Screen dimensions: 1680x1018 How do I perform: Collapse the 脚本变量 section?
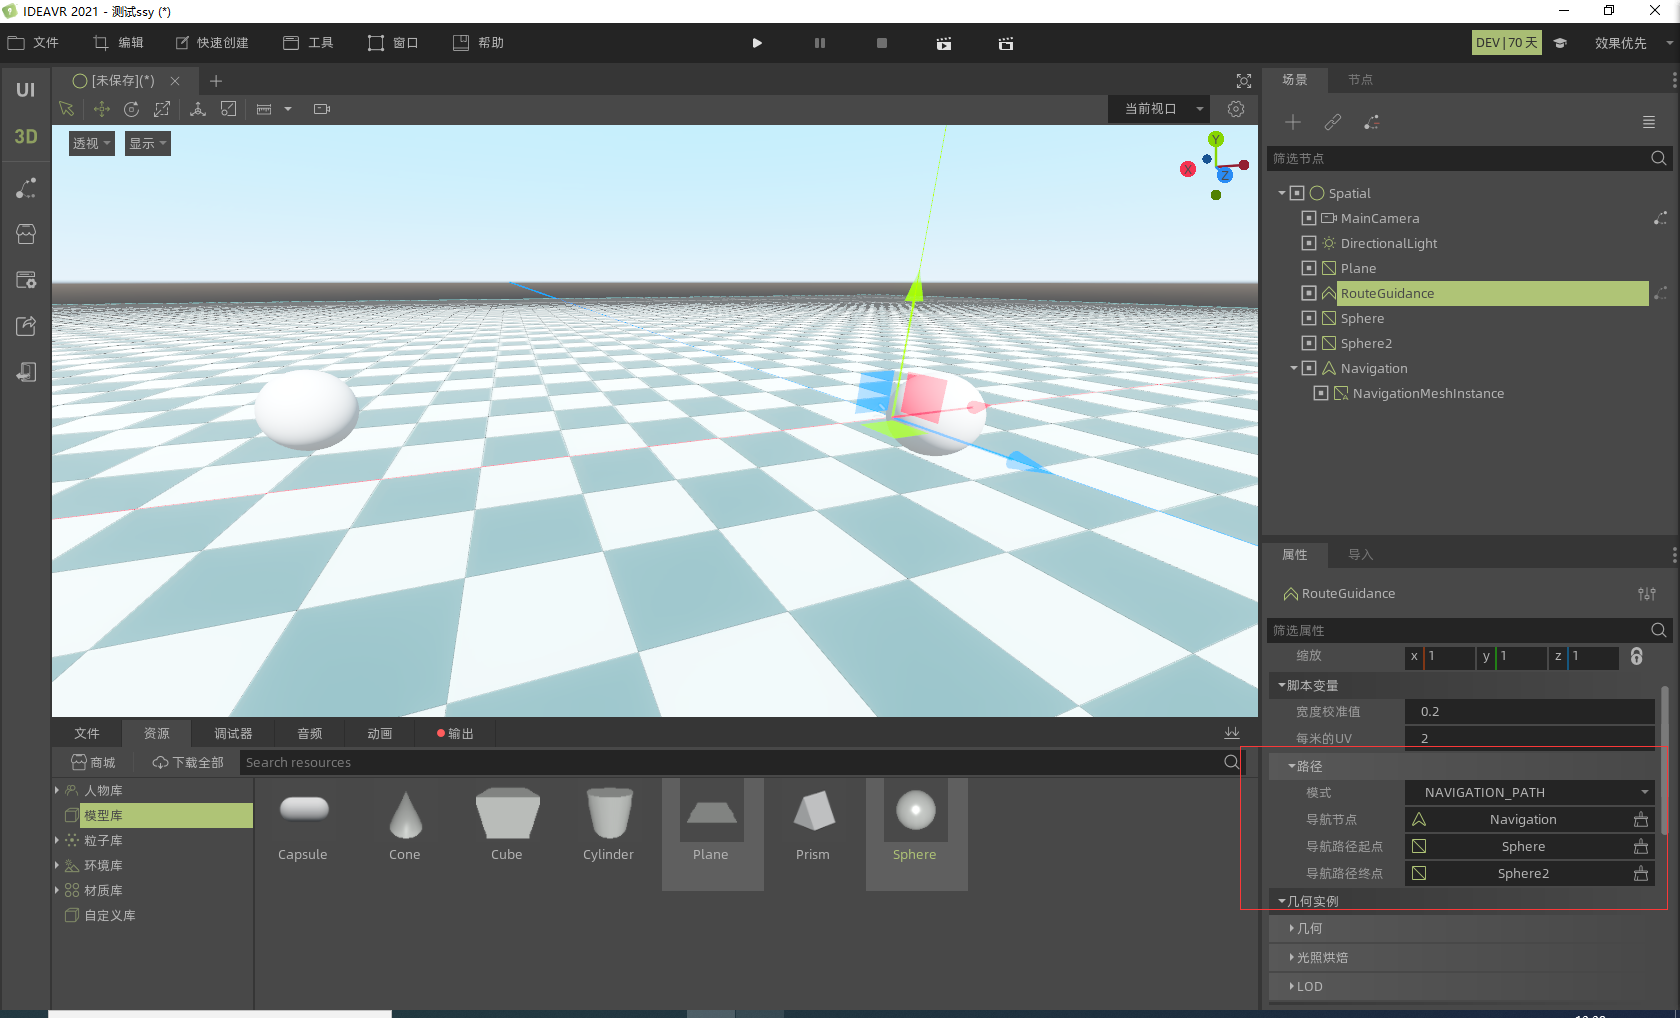point(1312,685)
